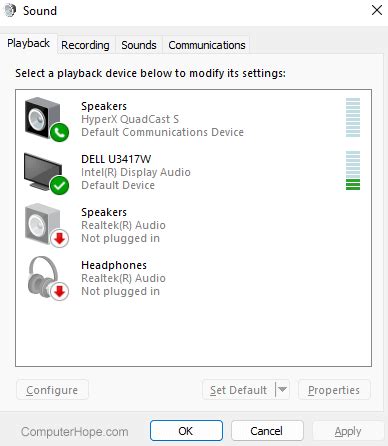Click the red arrow badge on Headphones

(x=59, y=291)
